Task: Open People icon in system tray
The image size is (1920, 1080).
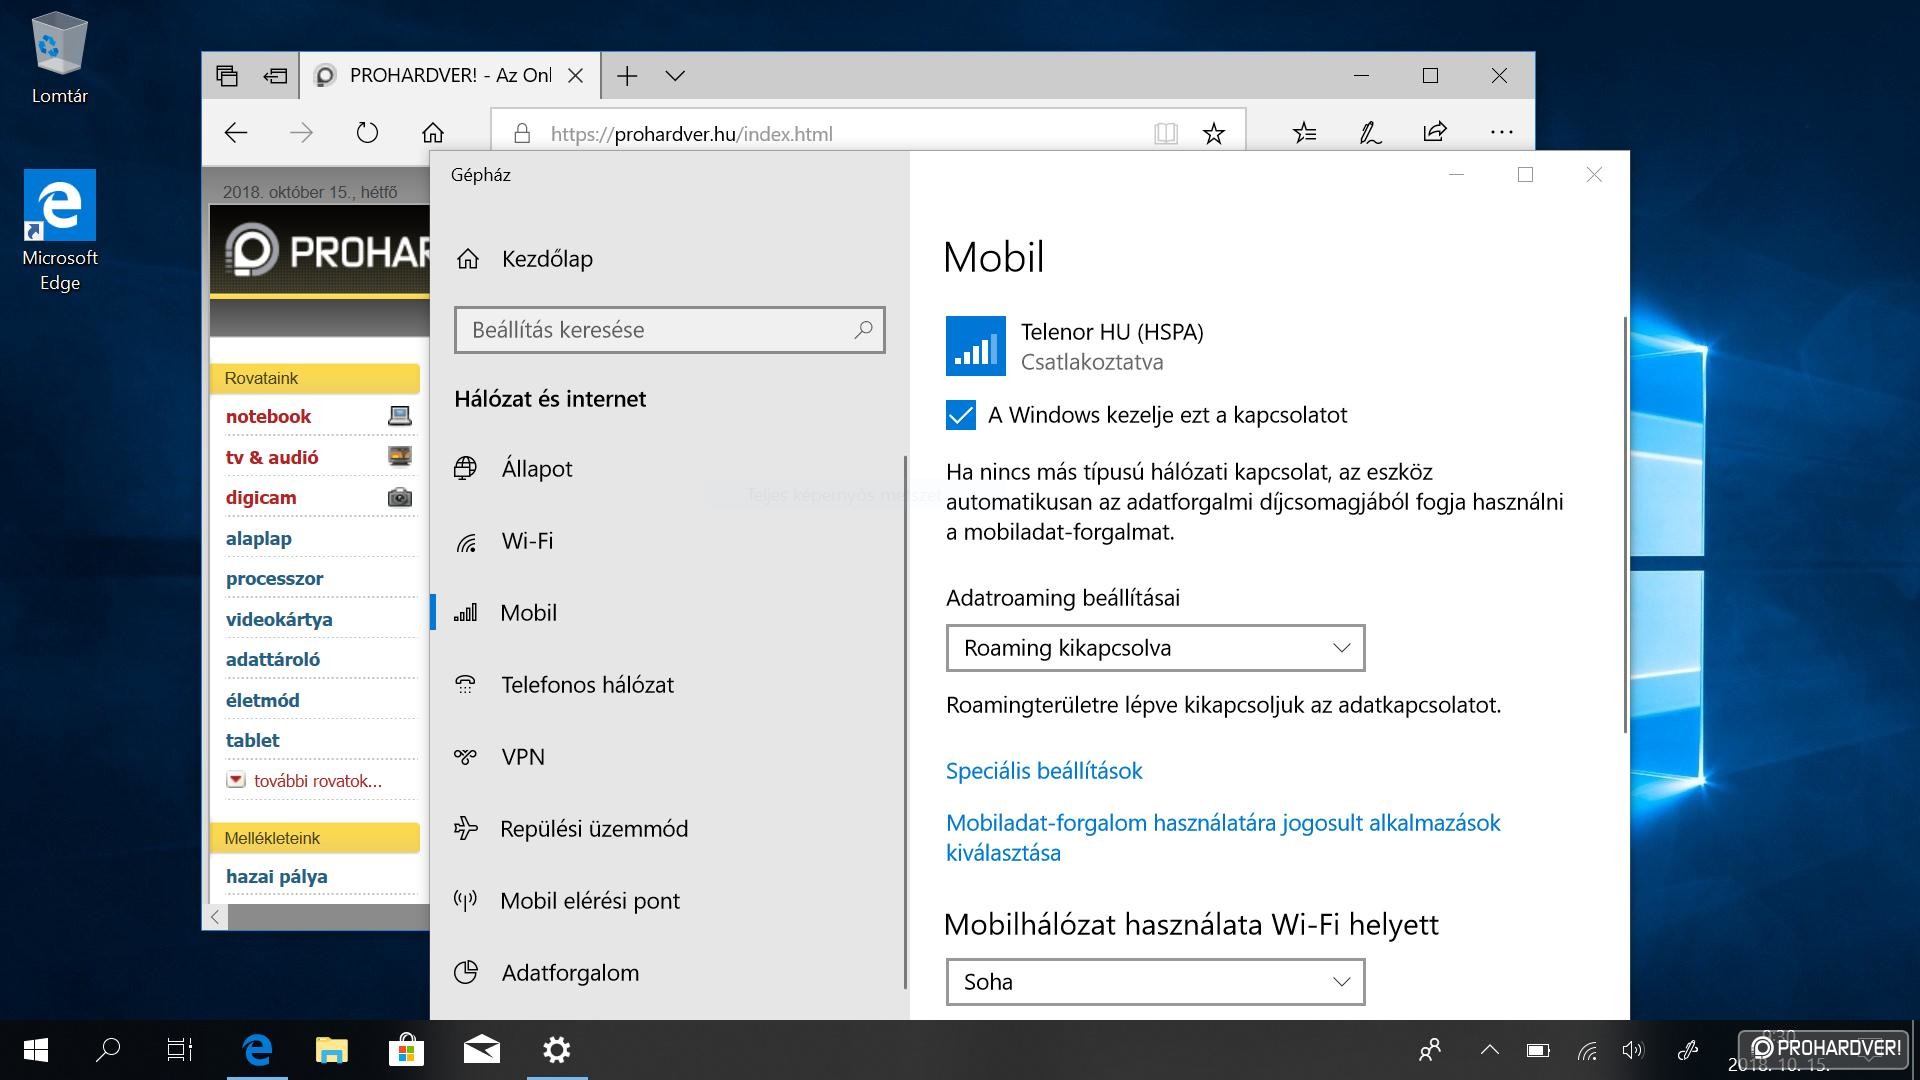Action: point(1430,1050)
